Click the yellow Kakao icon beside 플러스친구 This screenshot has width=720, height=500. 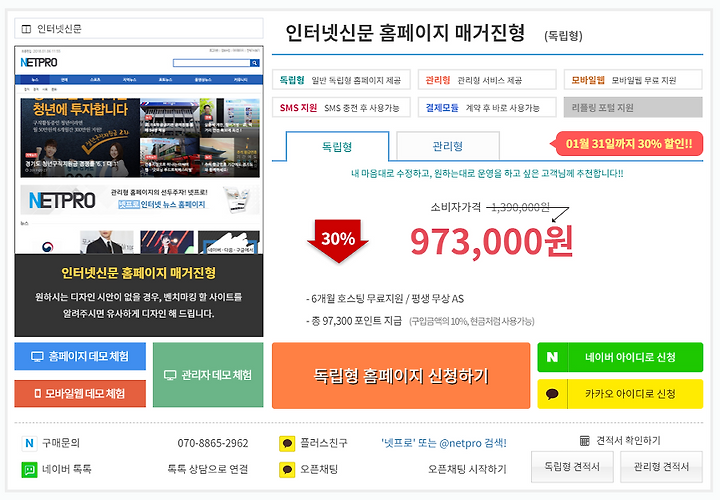point(287,444)
